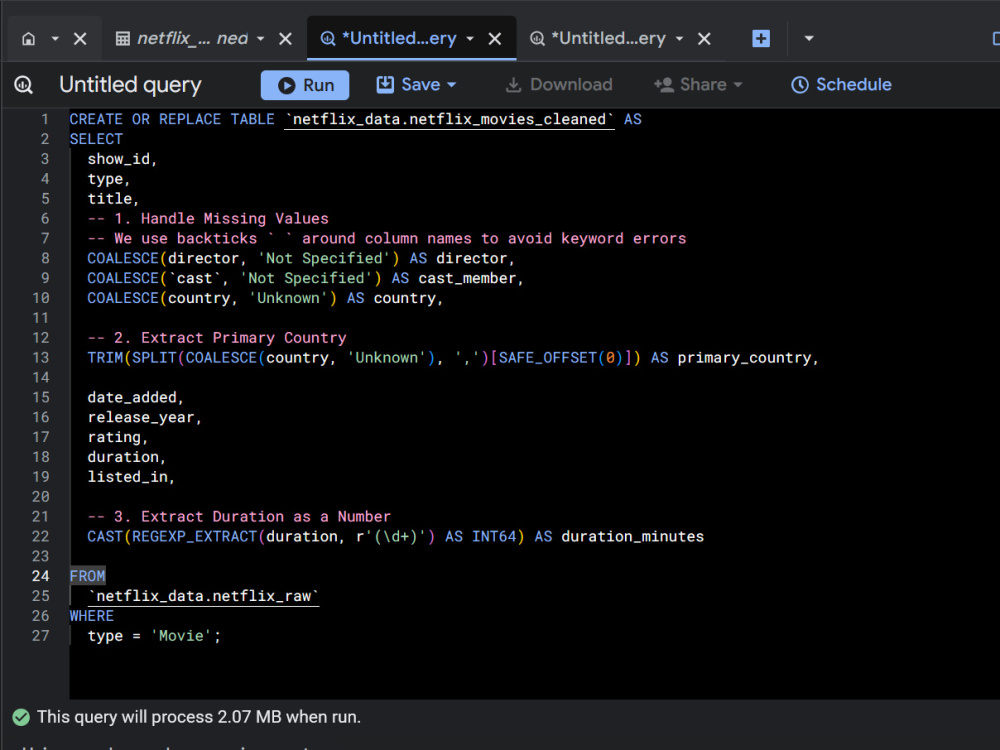Open dropdown on the active Untitled query tab
The width and height of the screenshot is (1000, 750).
(470, 39)
